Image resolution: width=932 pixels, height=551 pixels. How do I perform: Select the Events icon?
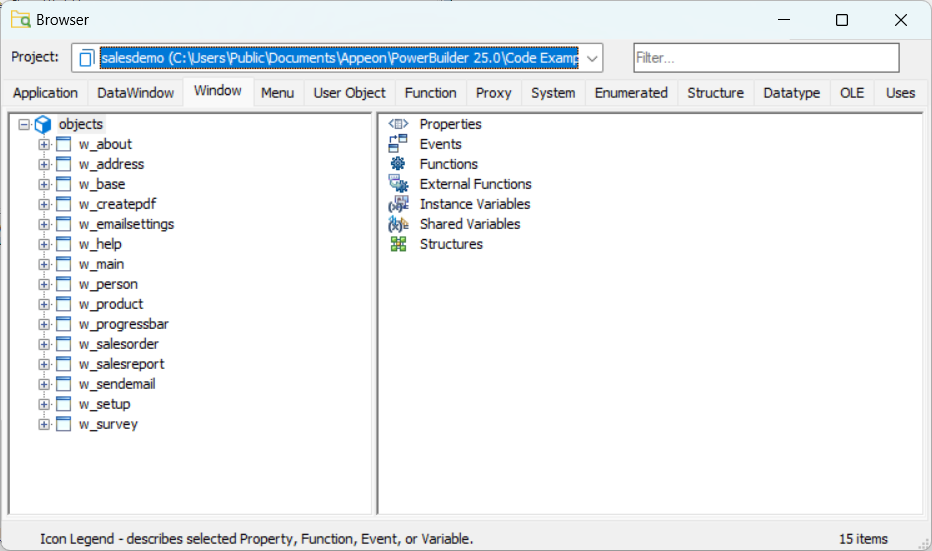pyautogui.click(x=398, y=144)
